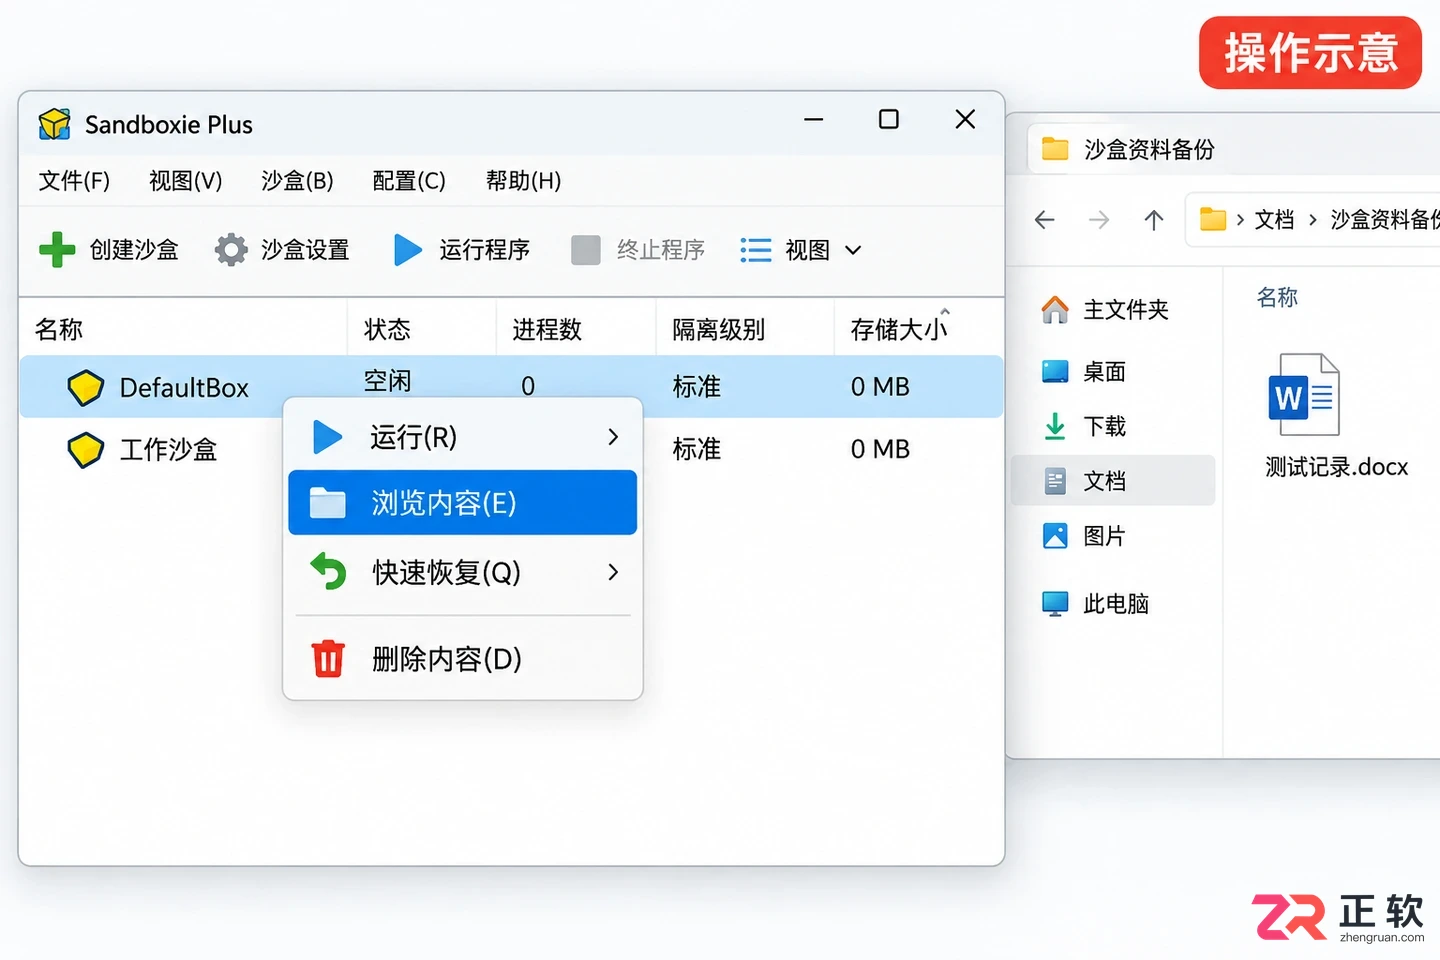This screenshot has height=960, width=1440.
Task: Click the 工作沙盒 yellow sandbox icon
Action: 86,450
